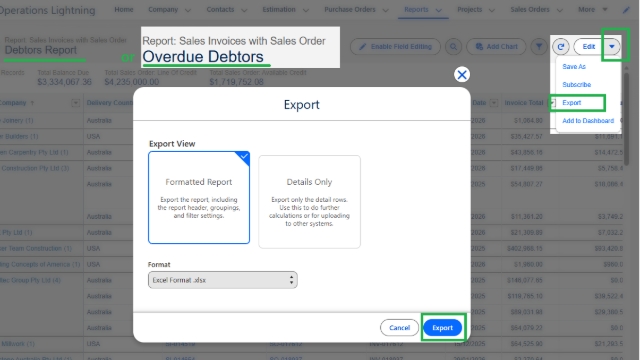Screen dimensions: 640x360
Task: Refresh the report with the reload icon
Action: [x=561, y=47]
